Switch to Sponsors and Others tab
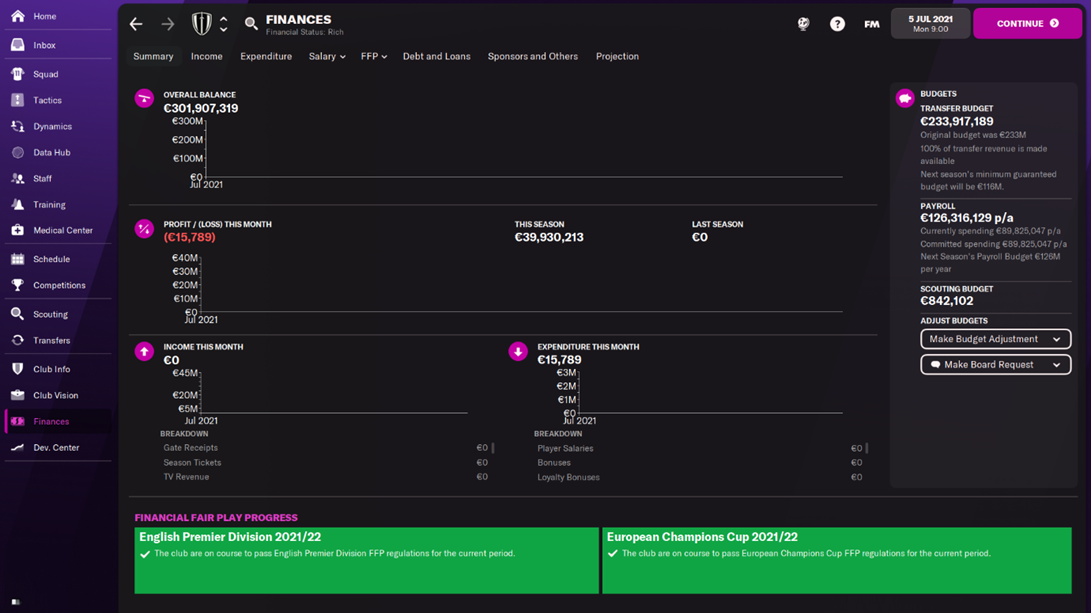The height and width of the screenshot is (613, 1091). 532,57
